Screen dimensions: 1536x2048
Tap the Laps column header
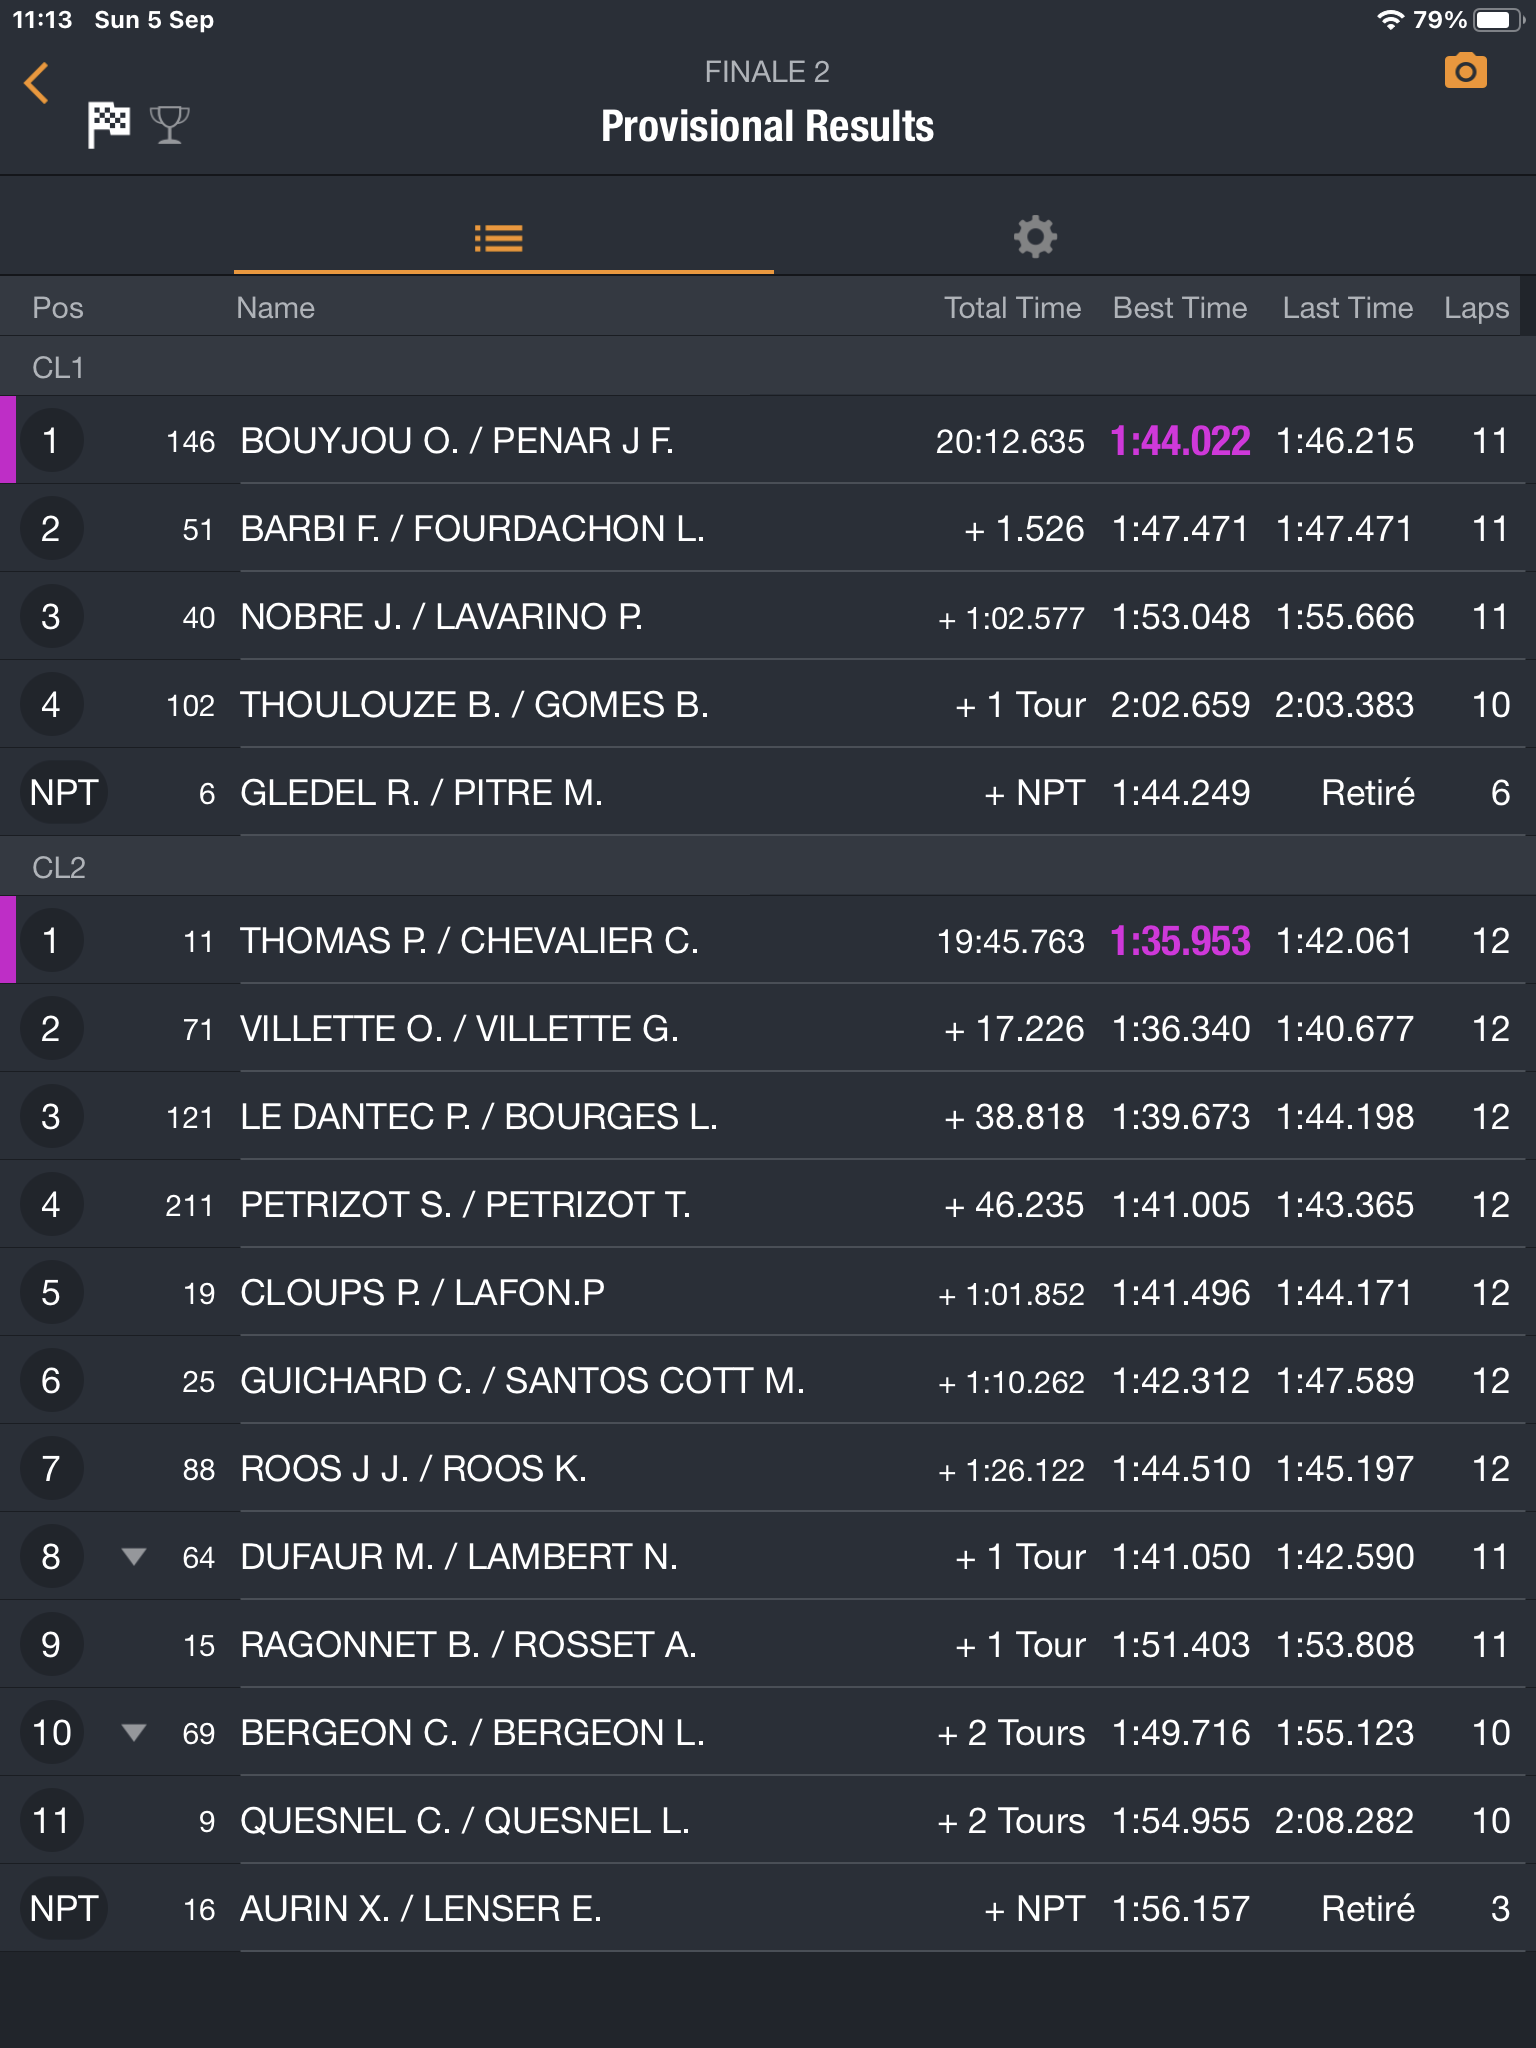click(1476, 308)
